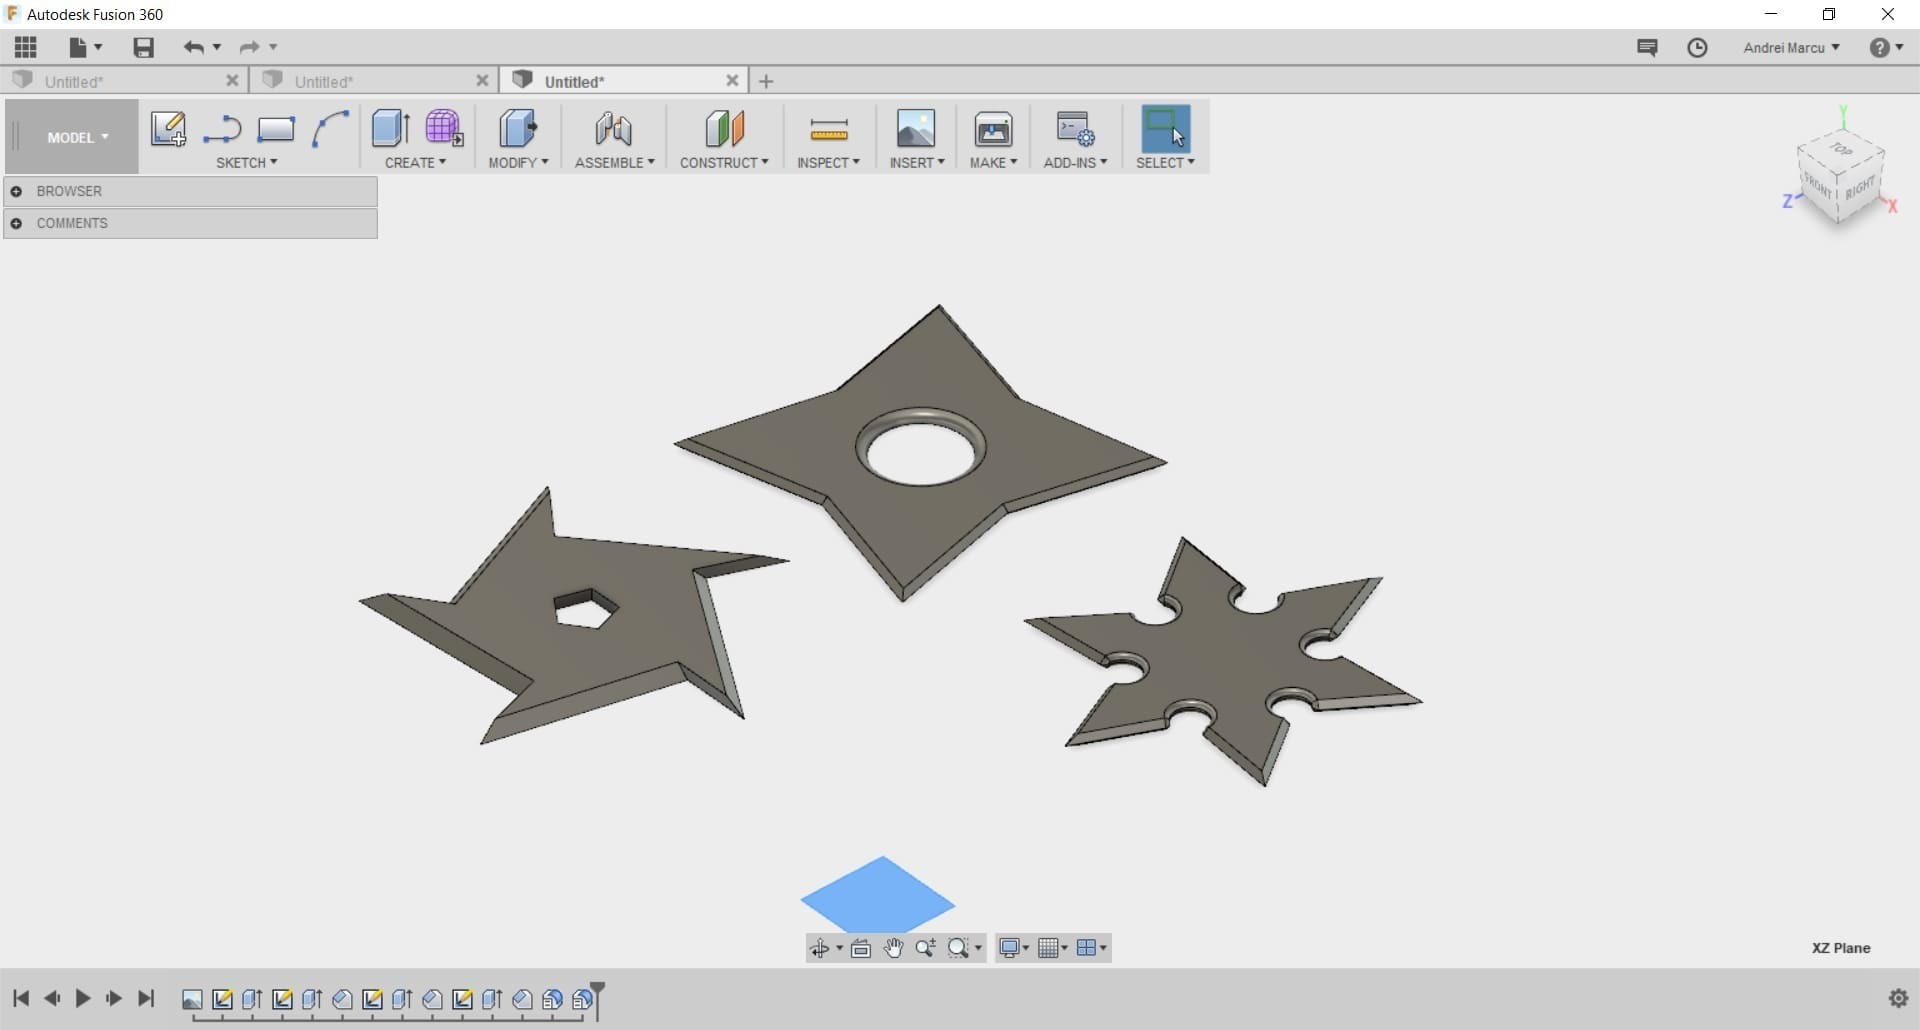The width and height of the screenshot is (1920, 1030).
Task: Open the CREATE dropdown menu
Action: [x=416, y=163]
